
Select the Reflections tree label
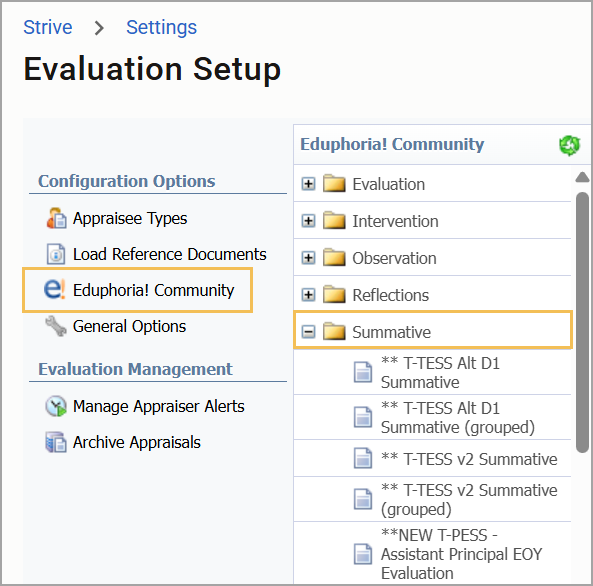coord(390,295)
